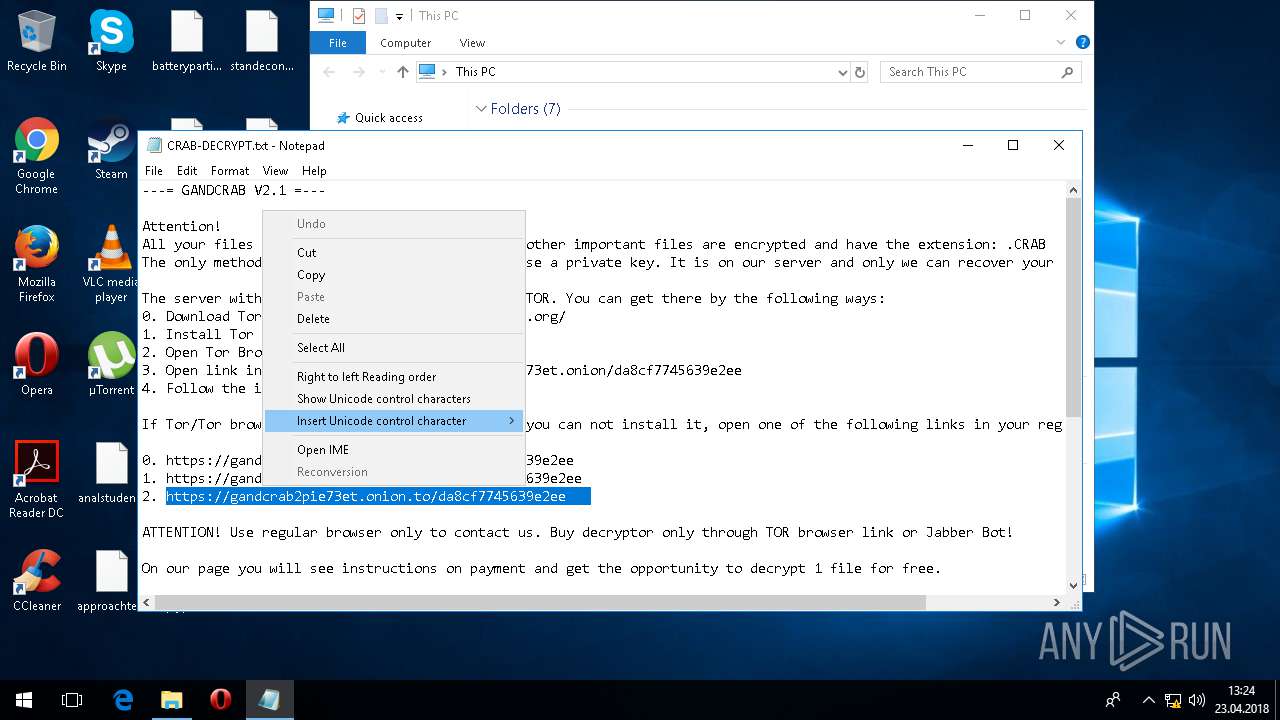
Task: Toggle Show Unicode control characters
Action: pyautogui.click(x=394, y=399)
